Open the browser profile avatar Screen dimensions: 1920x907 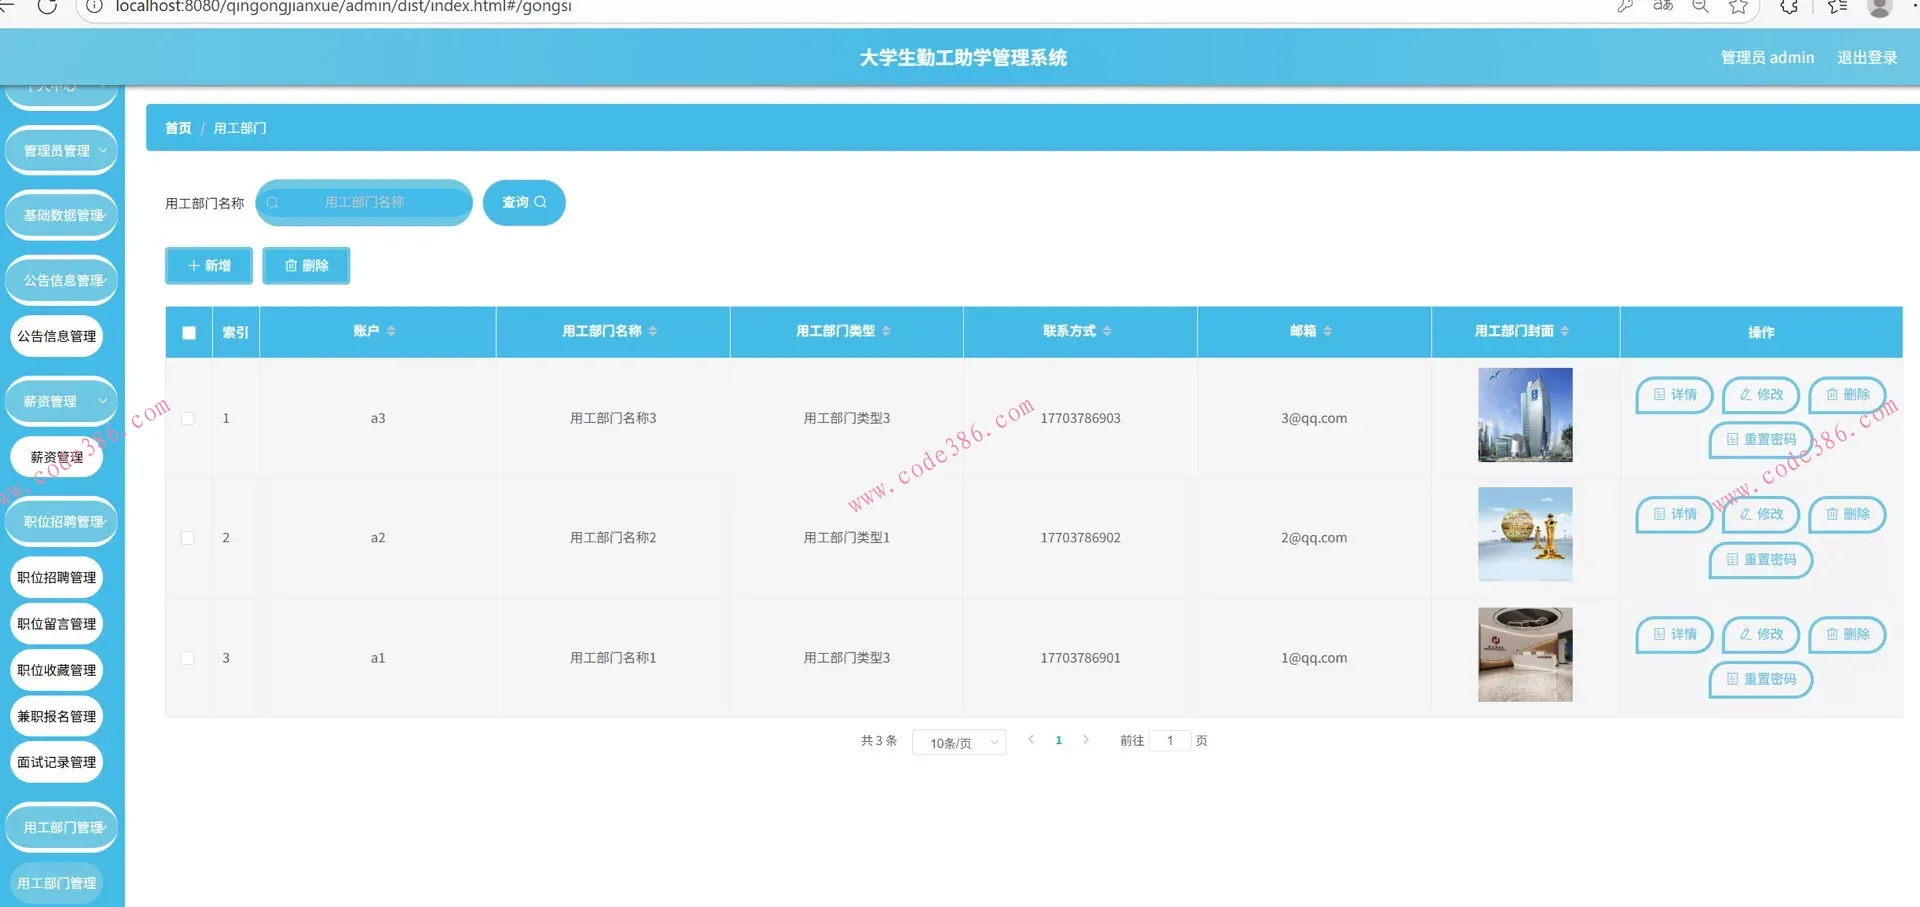1880,7
